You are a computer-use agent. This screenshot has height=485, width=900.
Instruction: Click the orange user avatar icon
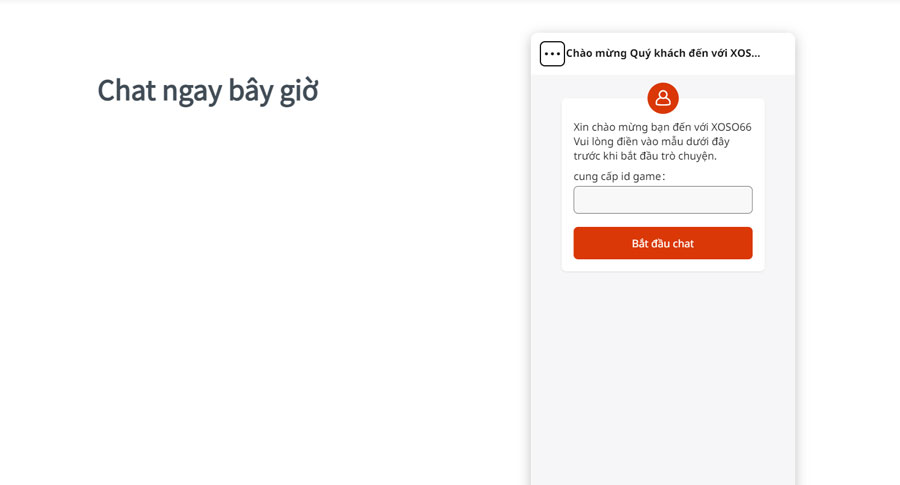pyautogui.click(x=663, y=98)
